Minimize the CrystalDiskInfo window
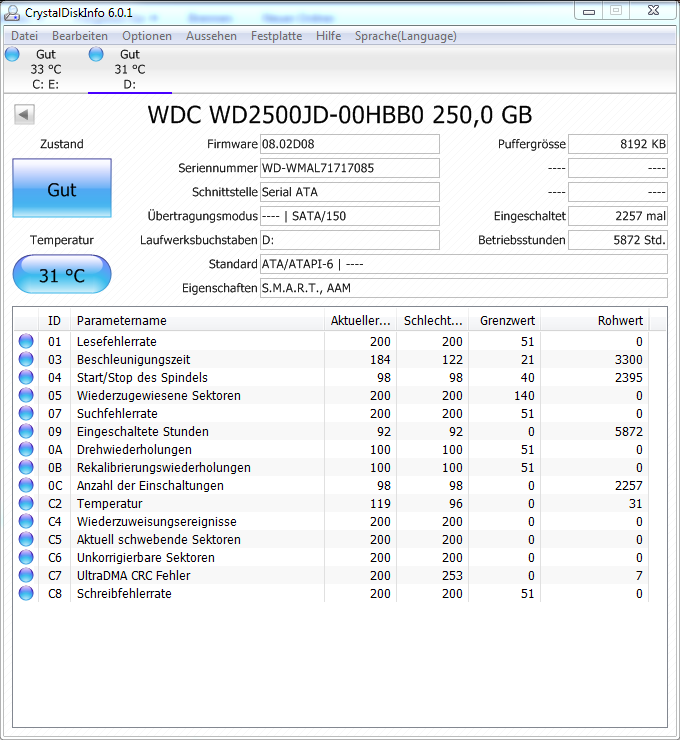 pyautogui.click(x=589, y=11)
